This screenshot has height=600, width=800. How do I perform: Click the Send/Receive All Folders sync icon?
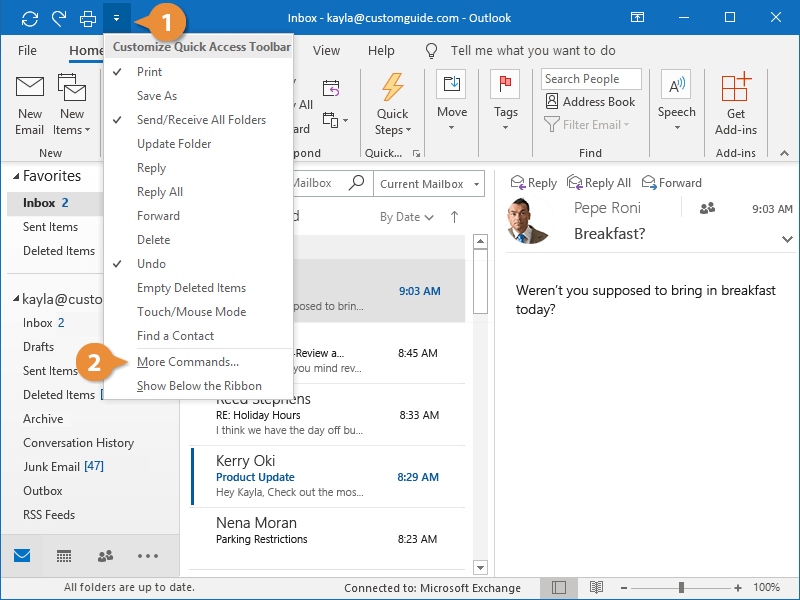point(29,18)
